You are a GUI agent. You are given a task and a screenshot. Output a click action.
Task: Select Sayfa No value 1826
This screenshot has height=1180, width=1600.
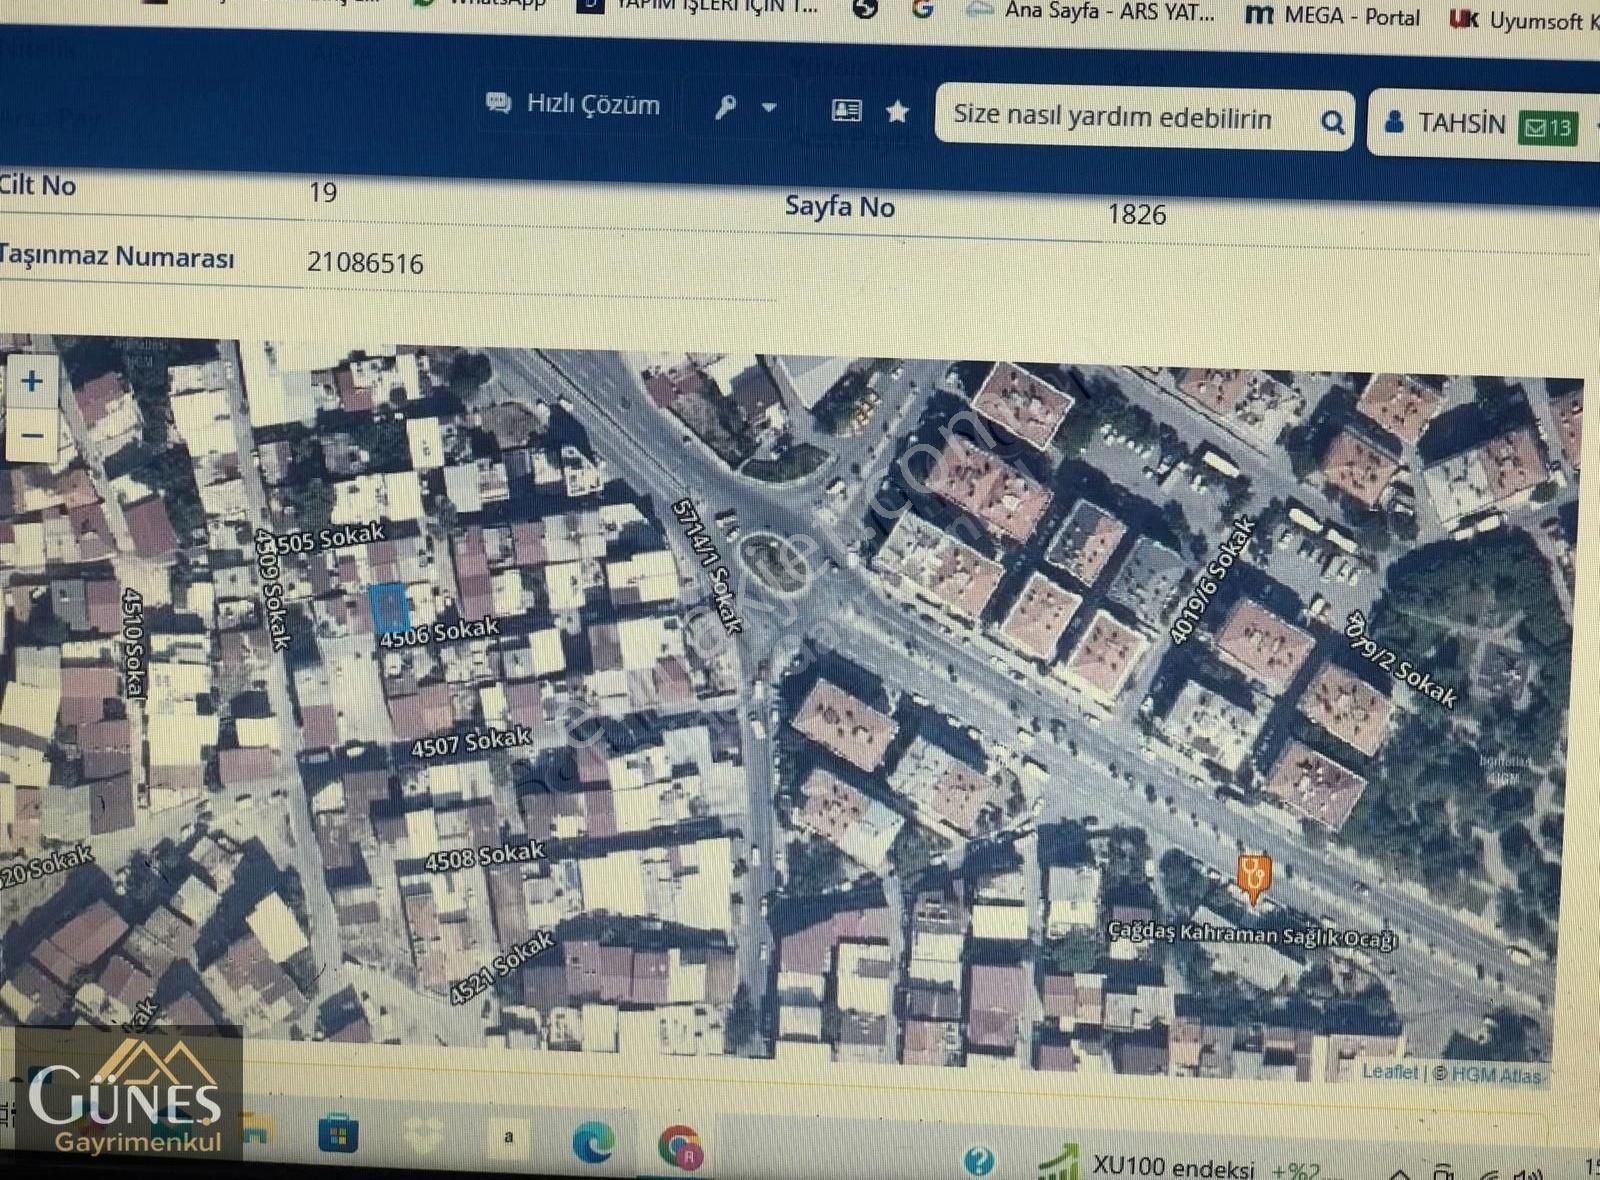1137,214
